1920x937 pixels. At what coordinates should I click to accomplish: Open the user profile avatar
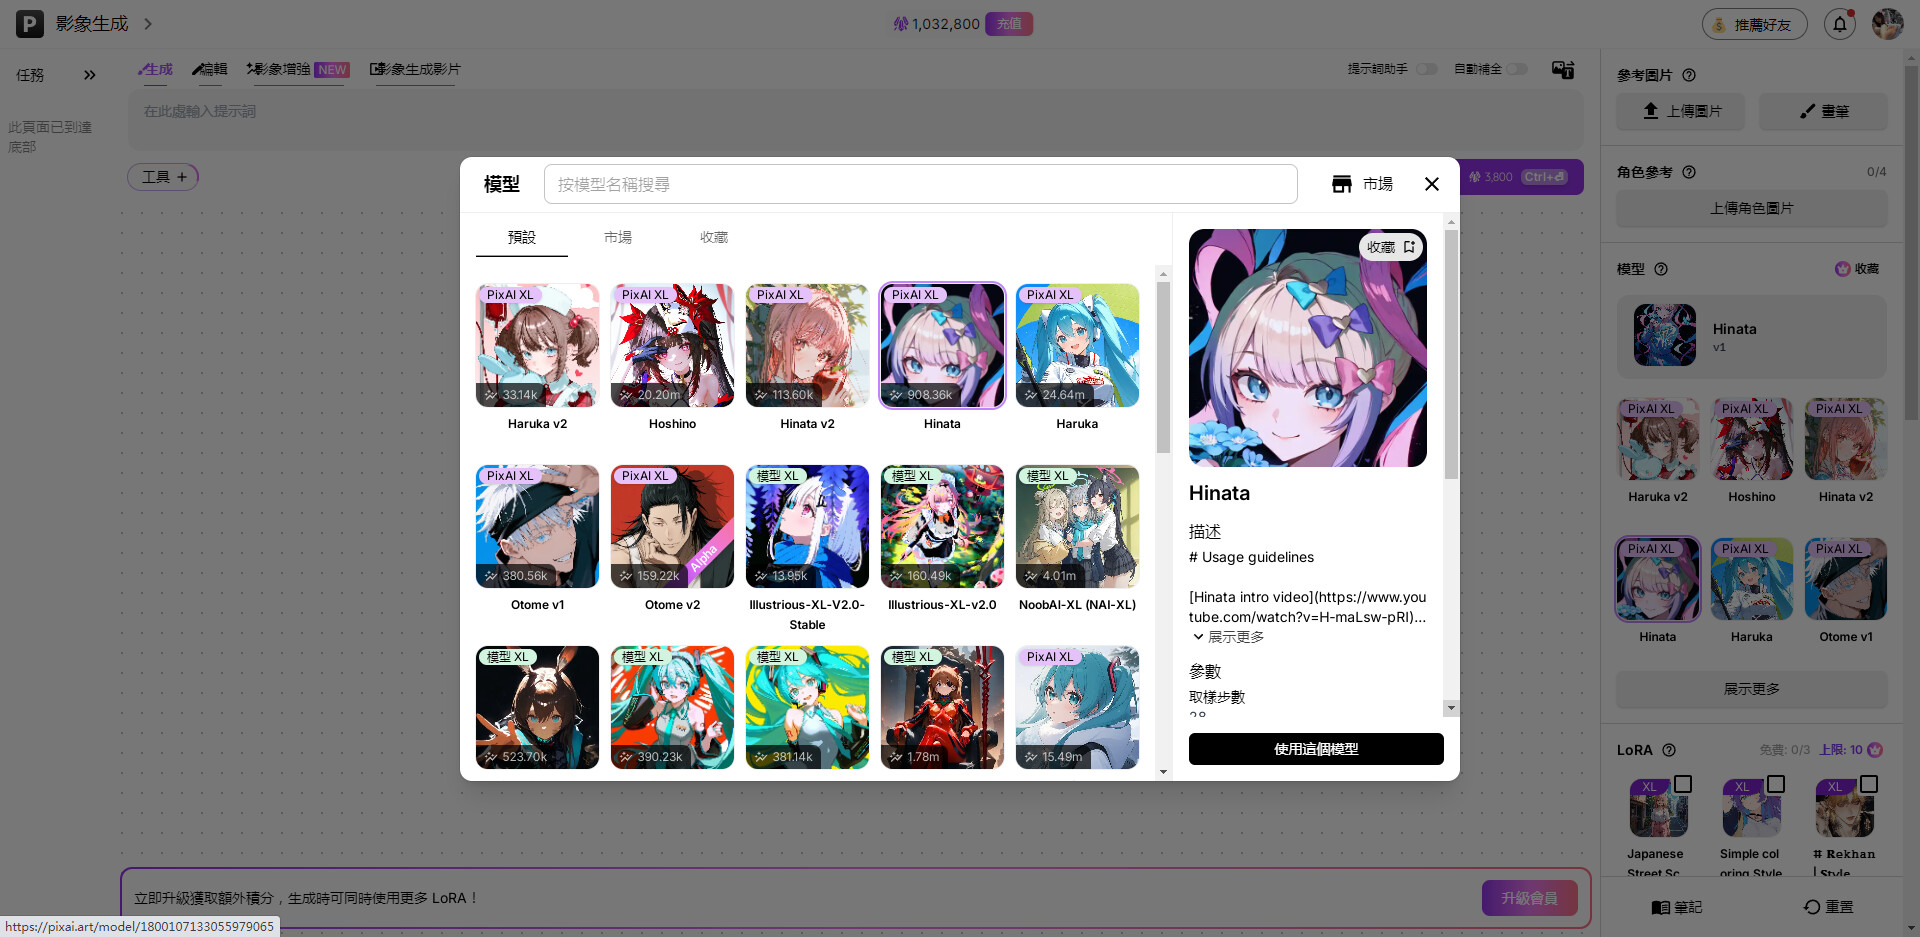pyautogui.click(x=1887, y=24)
